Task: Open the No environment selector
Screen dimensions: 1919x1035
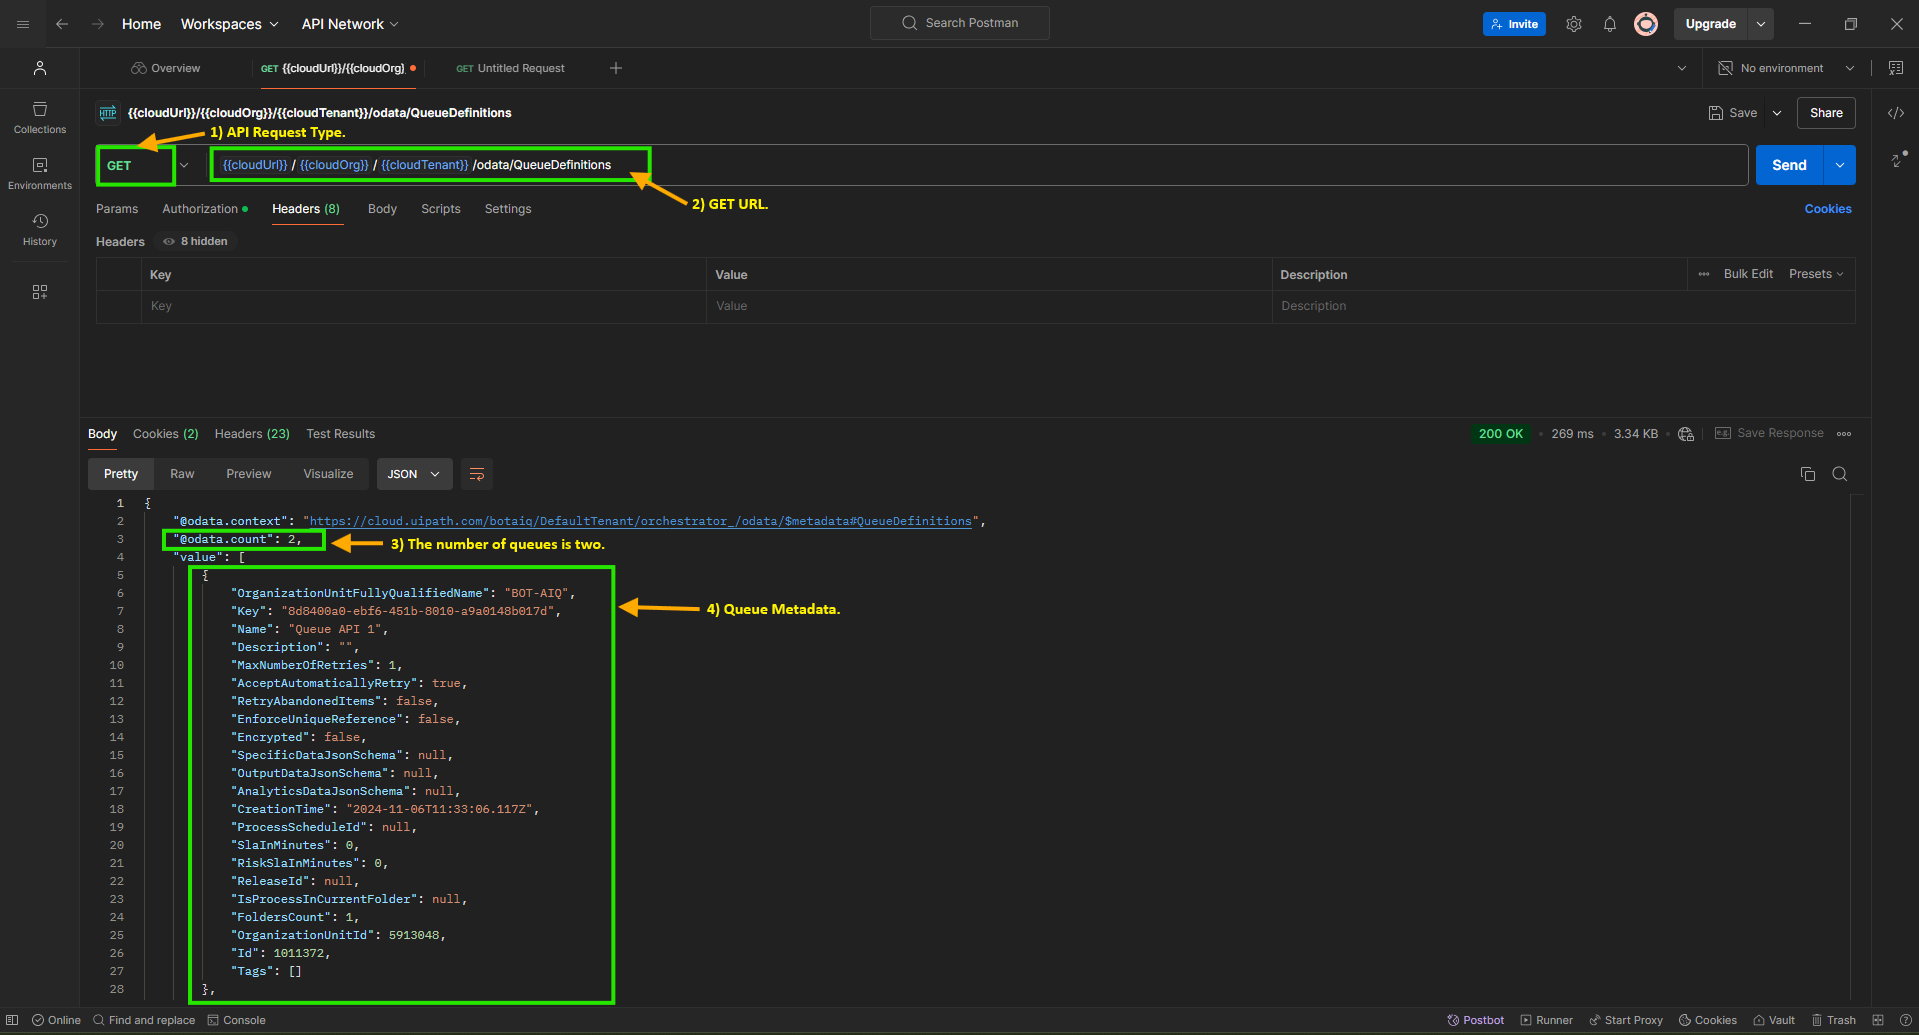Action: tap(1787, 68)
